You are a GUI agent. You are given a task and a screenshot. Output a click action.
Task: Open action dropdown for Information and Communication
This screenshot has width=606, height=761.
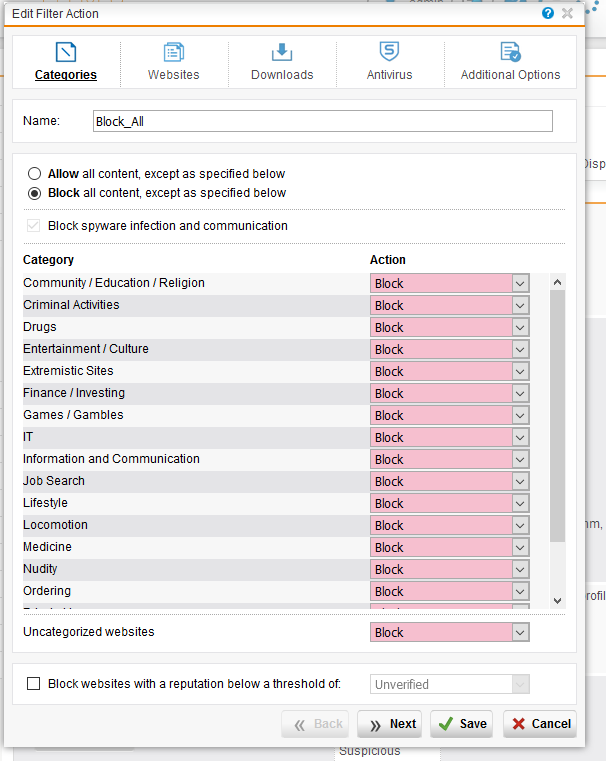pos(450,459)
